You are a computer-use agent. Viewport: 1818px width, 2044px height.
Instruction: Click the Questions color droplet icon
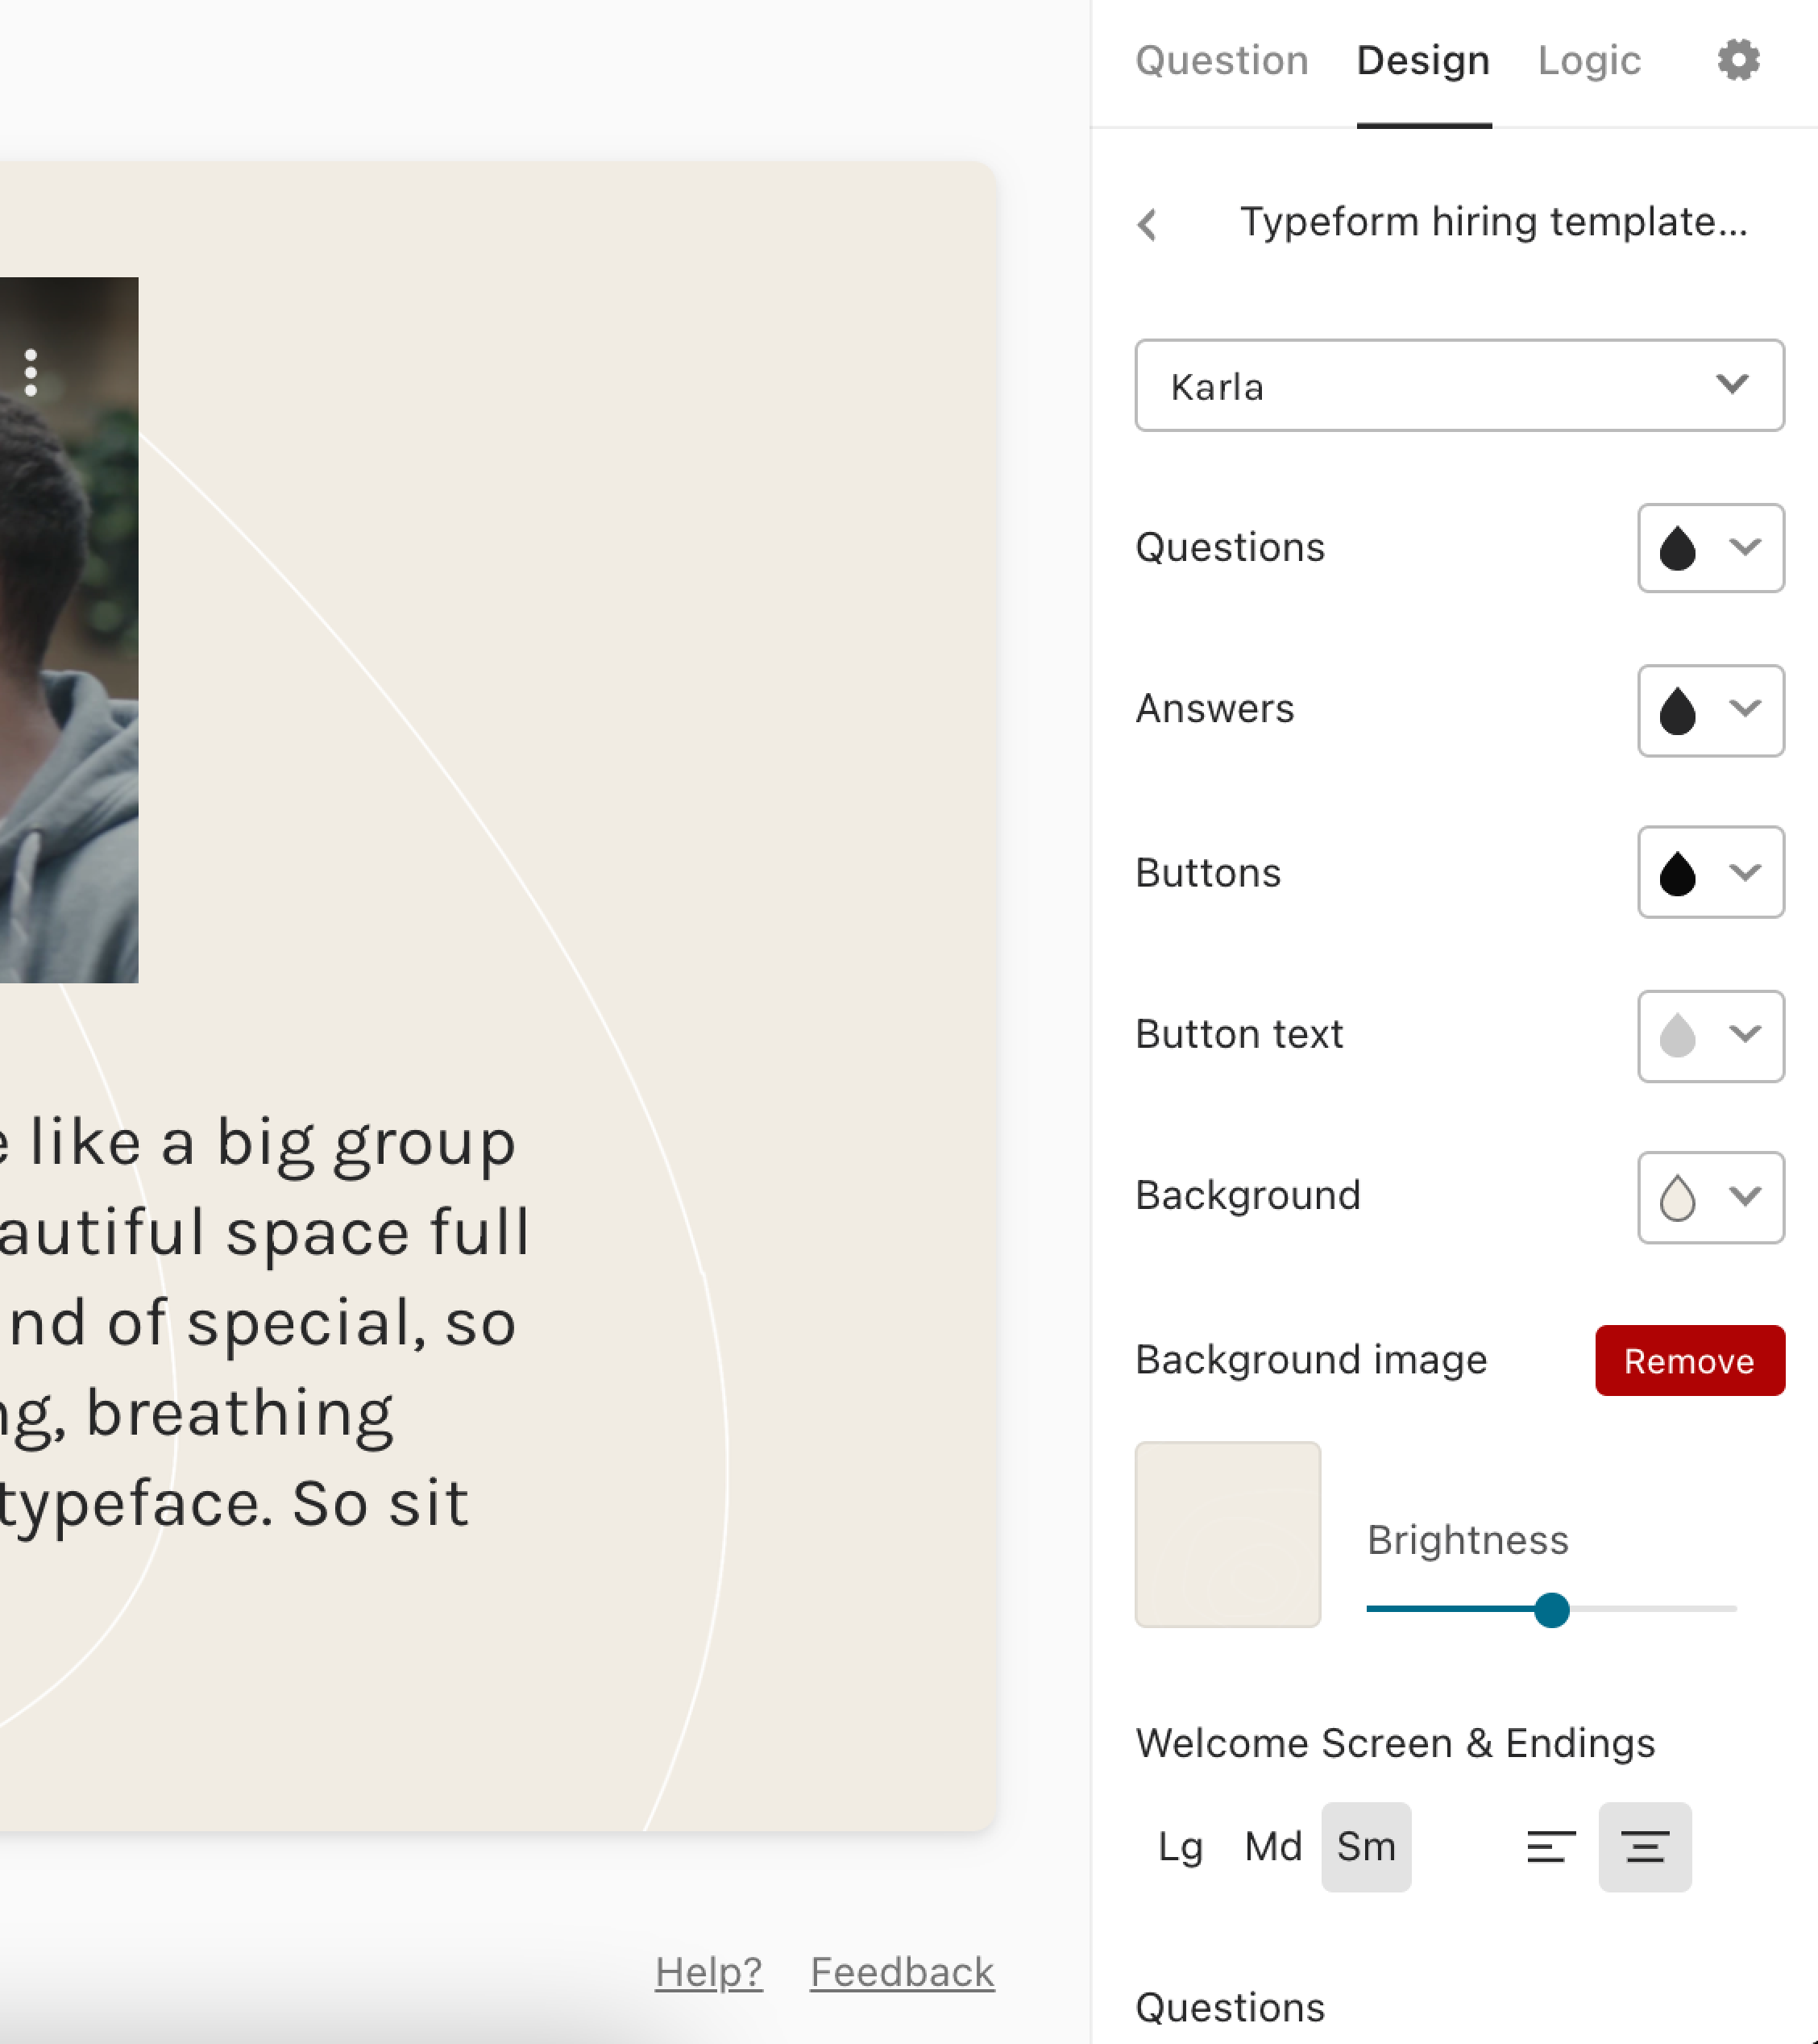coord(1677,548)
